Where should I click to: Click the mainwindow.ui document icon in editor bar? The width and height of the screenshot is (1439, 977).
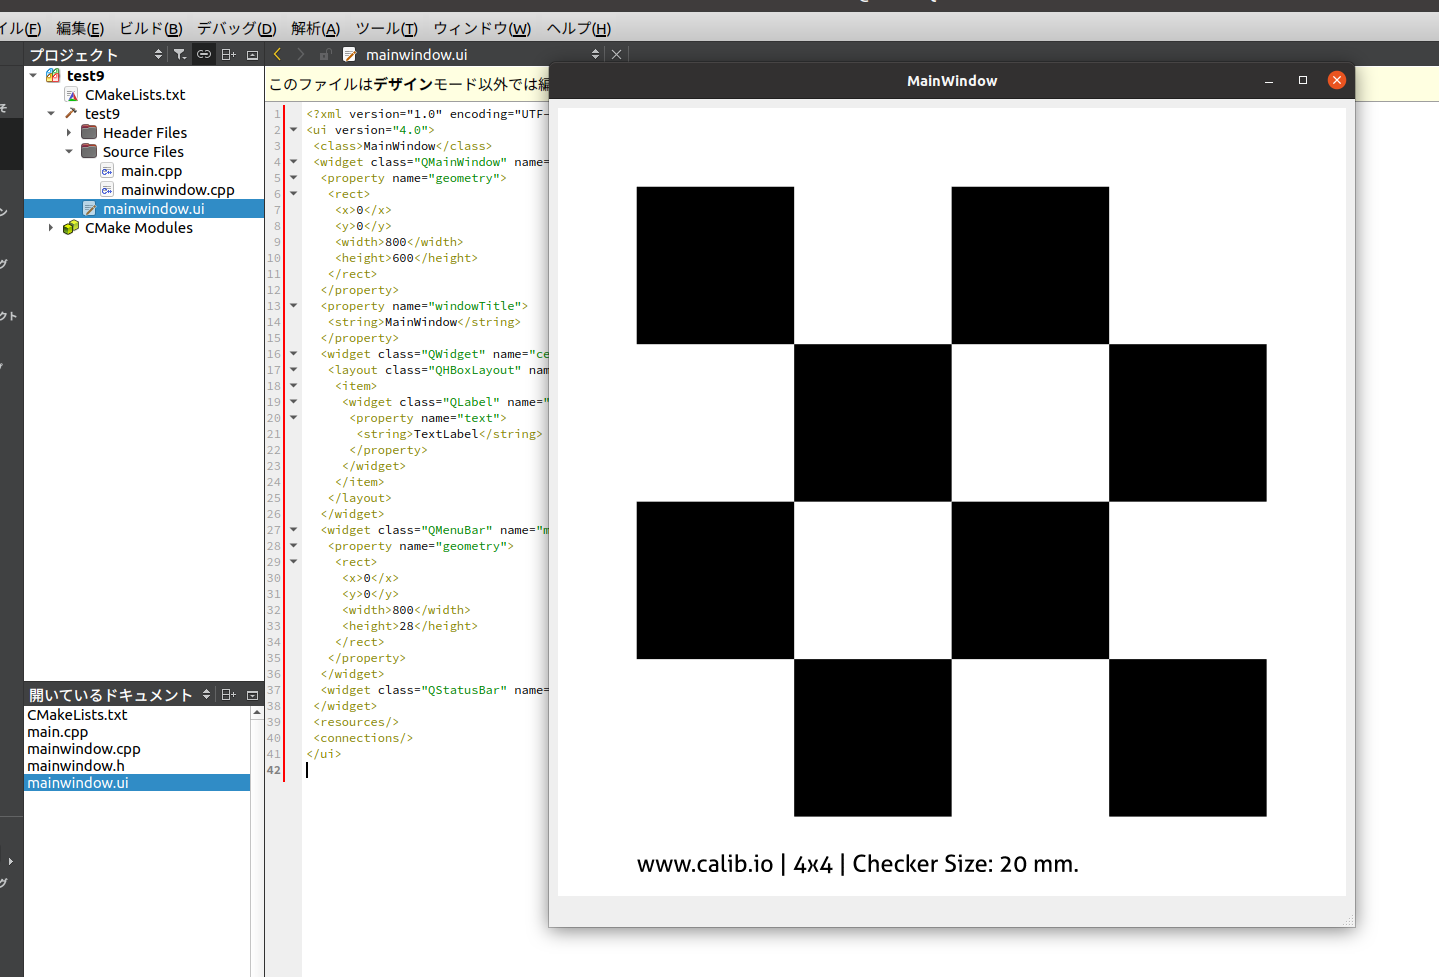pyautogui.click(x=349, y=54)
